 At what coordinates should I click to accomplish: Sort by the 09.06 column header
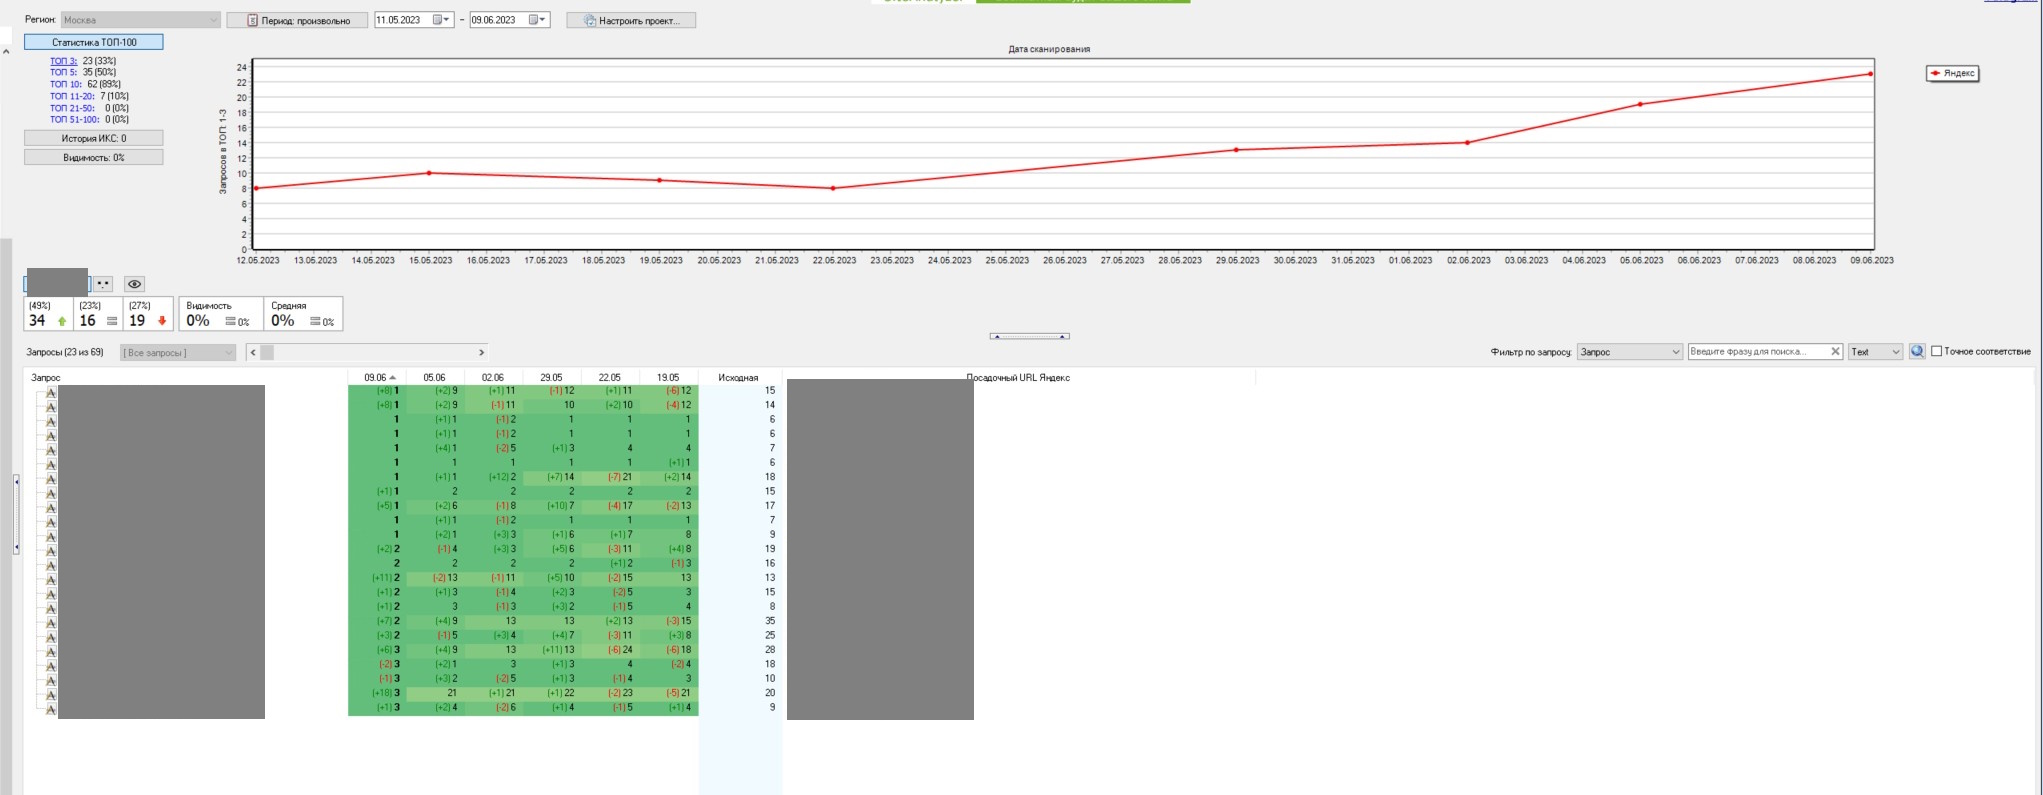378,378
